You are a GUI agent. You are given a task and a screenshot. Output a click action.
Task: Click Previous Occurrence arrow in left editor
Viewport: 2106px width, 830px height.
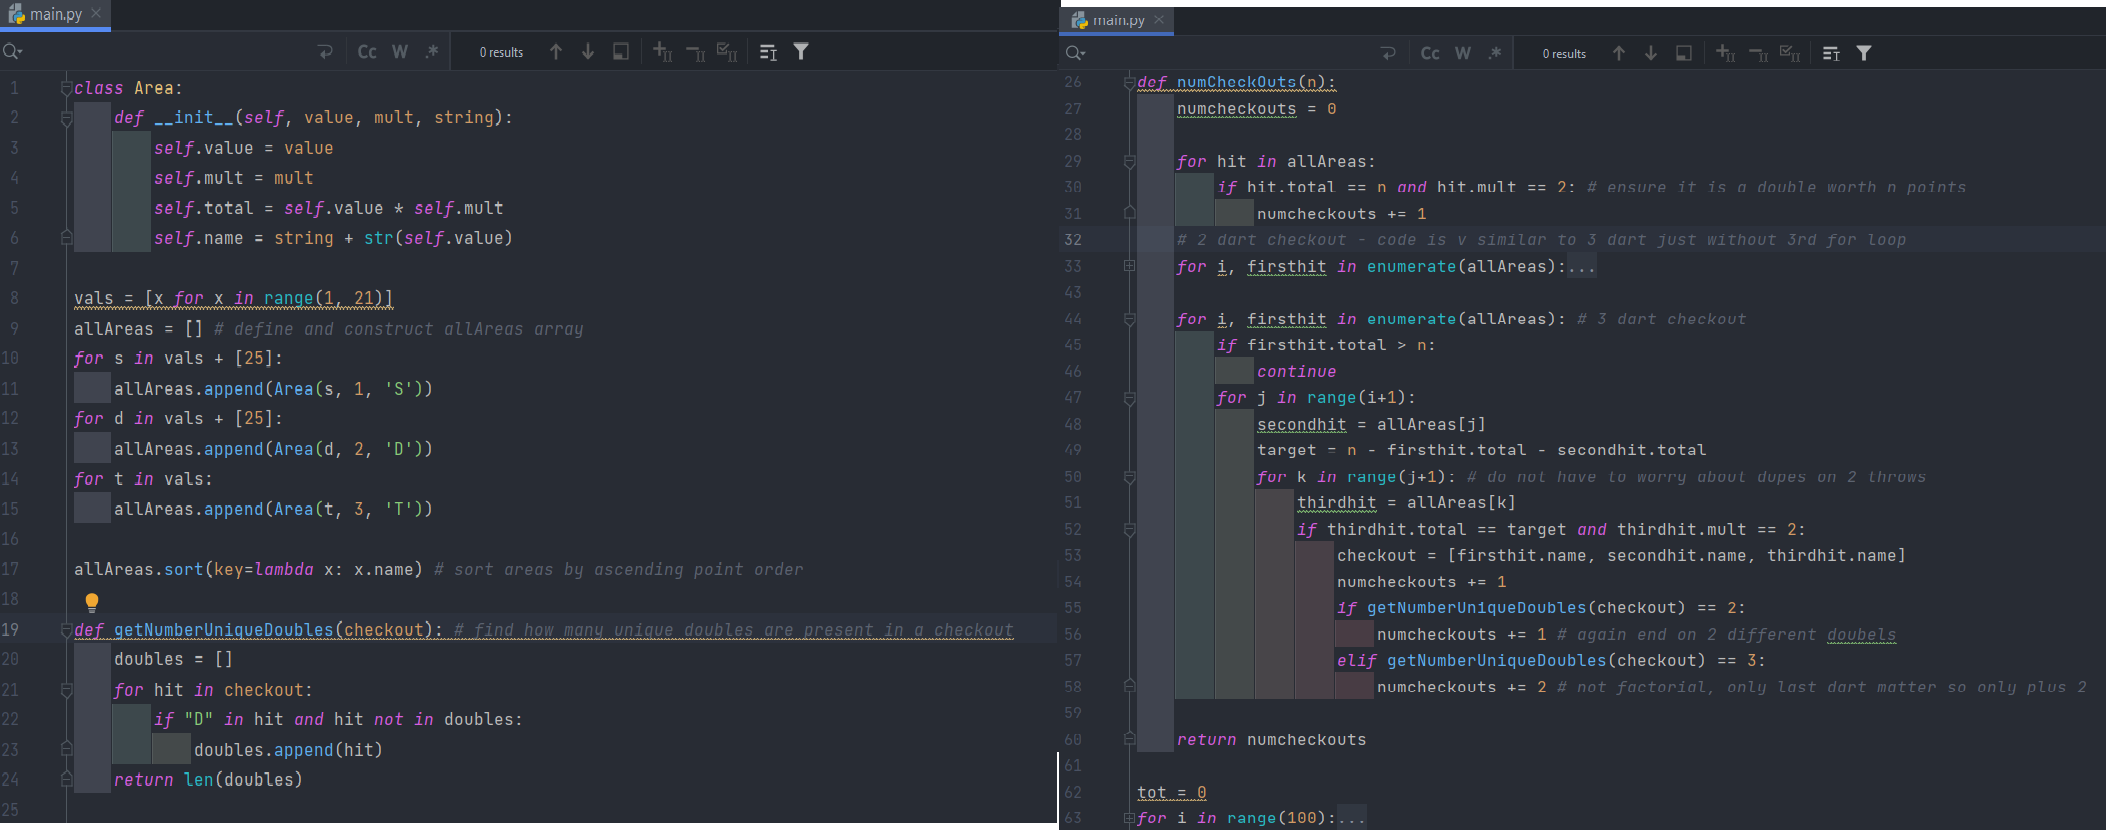coord(556,52)
